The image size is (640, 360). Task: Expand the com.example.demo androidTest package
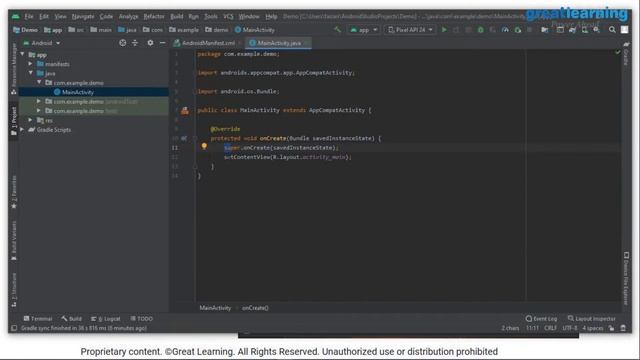[x=39, y=101]
